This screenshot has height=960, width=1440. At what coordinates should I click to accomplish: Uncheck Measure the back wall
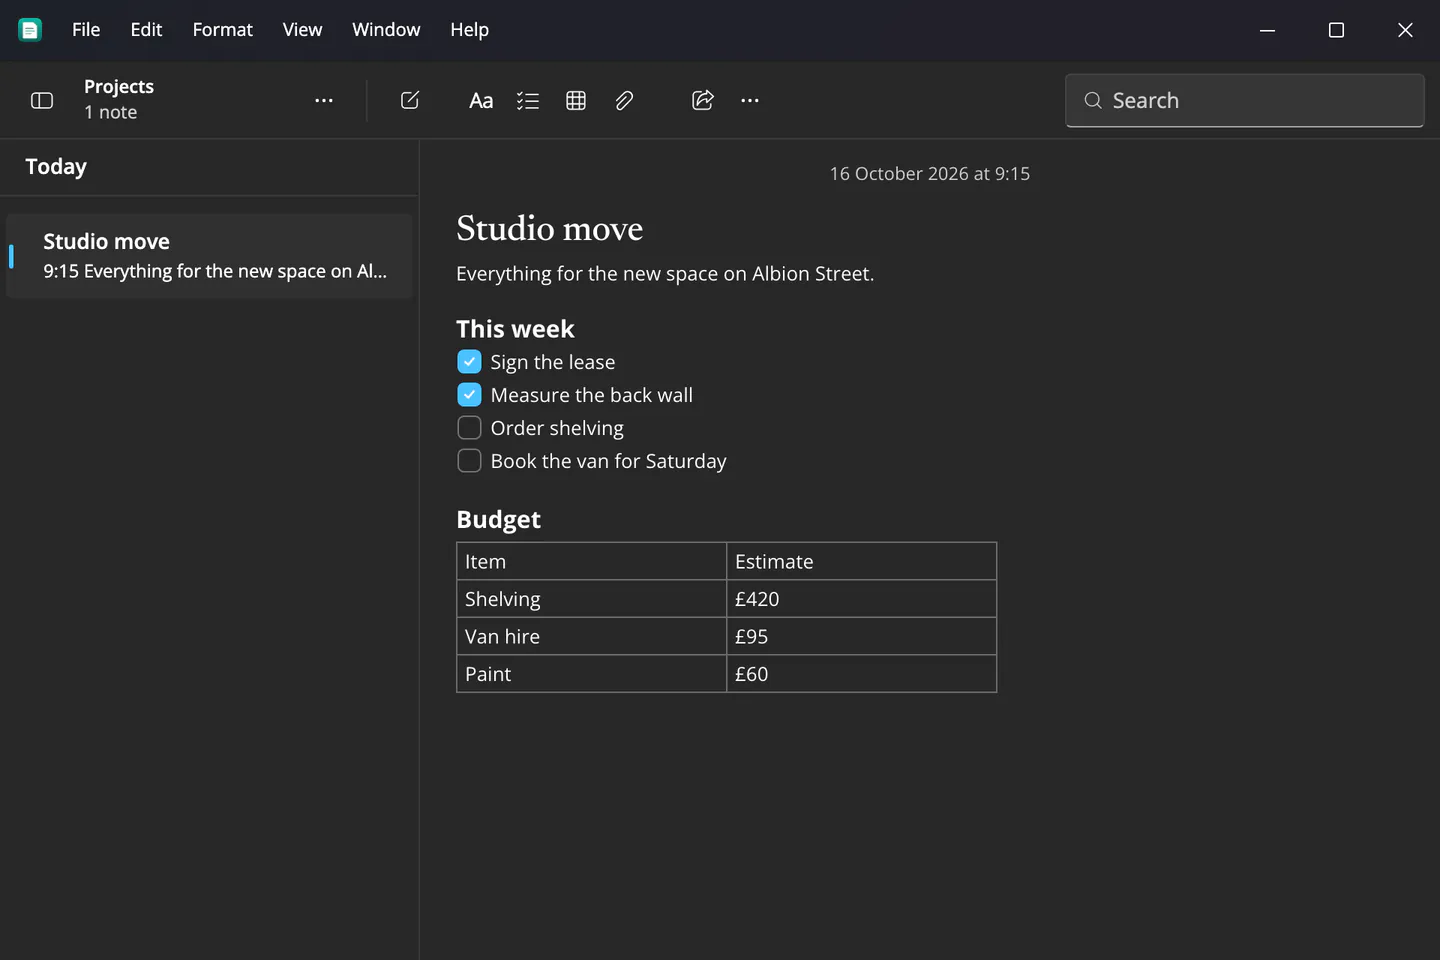tap(469, 394)
